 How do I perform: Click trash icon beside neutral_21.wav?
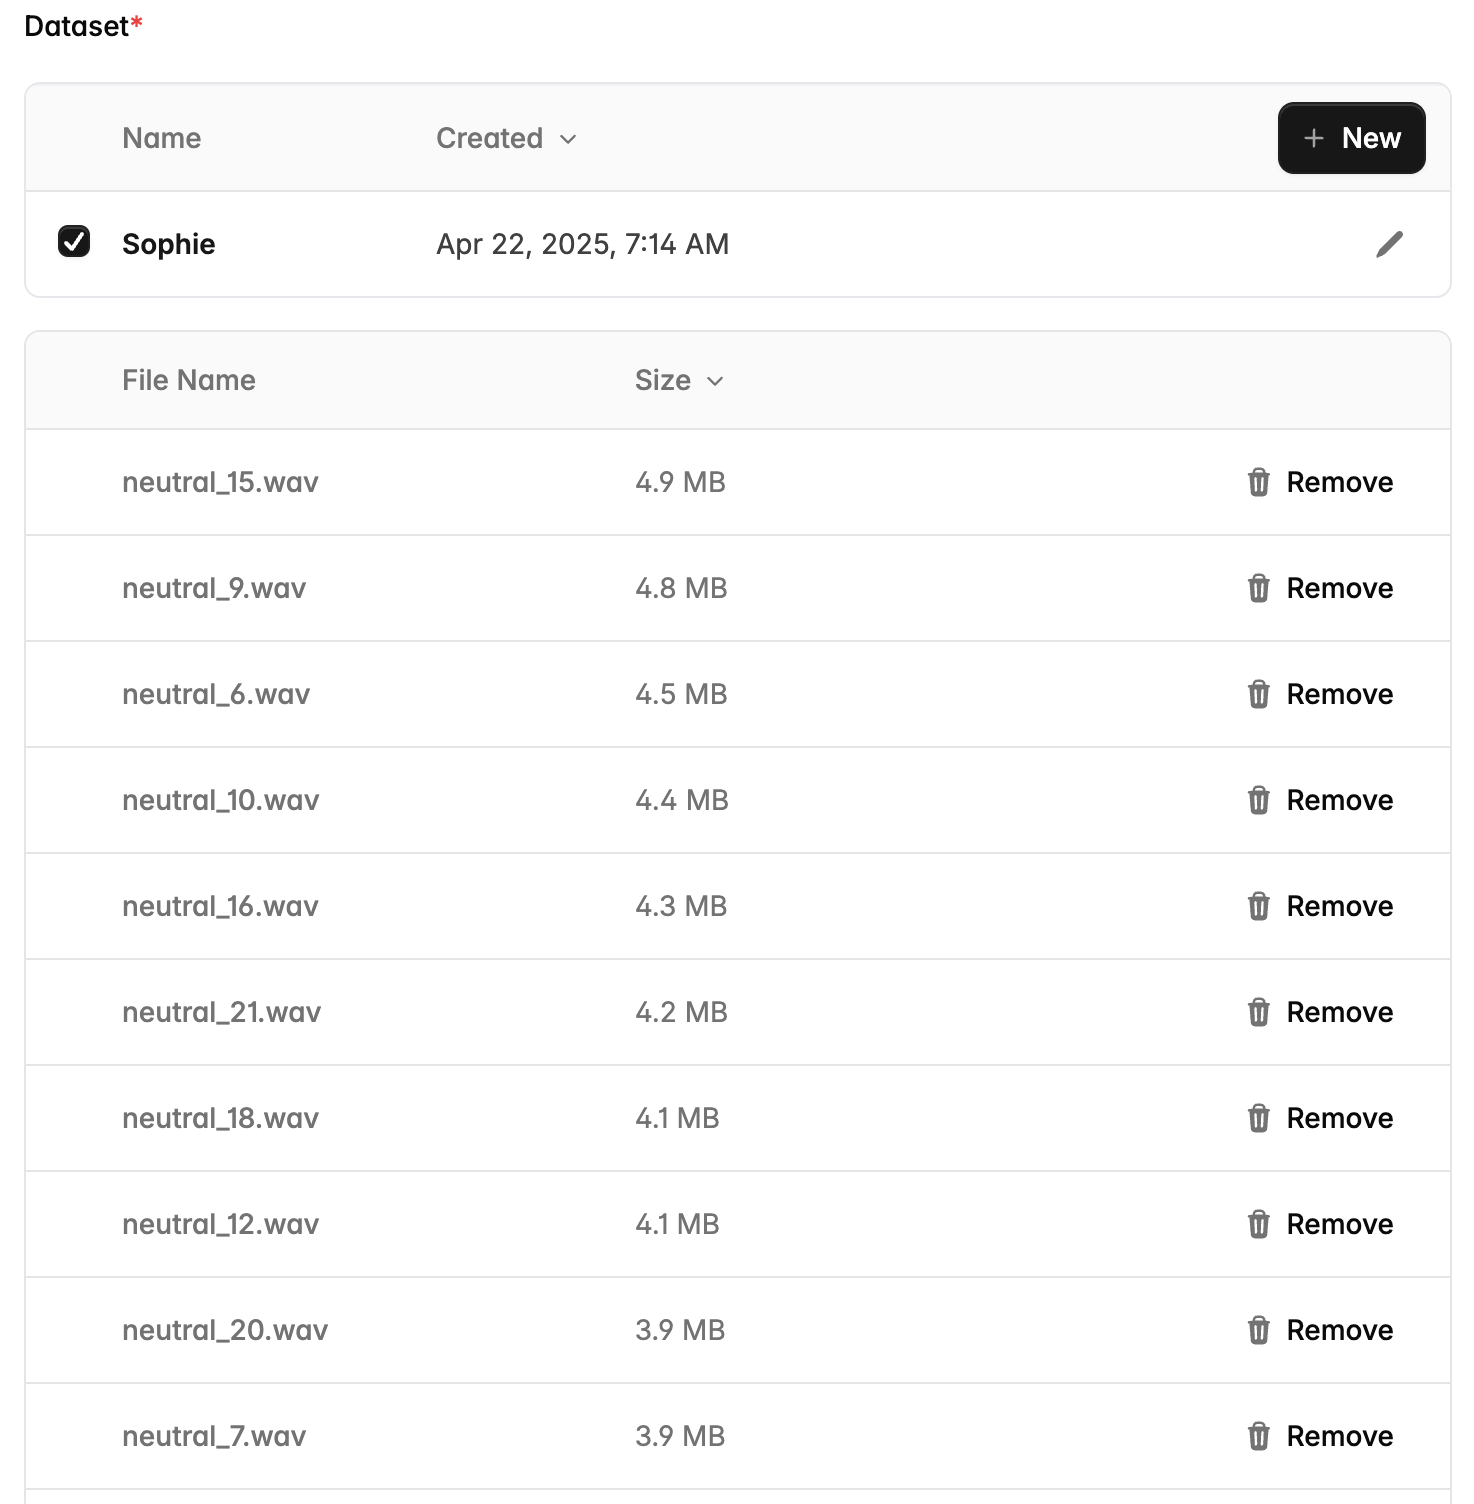(1258, 1012)
